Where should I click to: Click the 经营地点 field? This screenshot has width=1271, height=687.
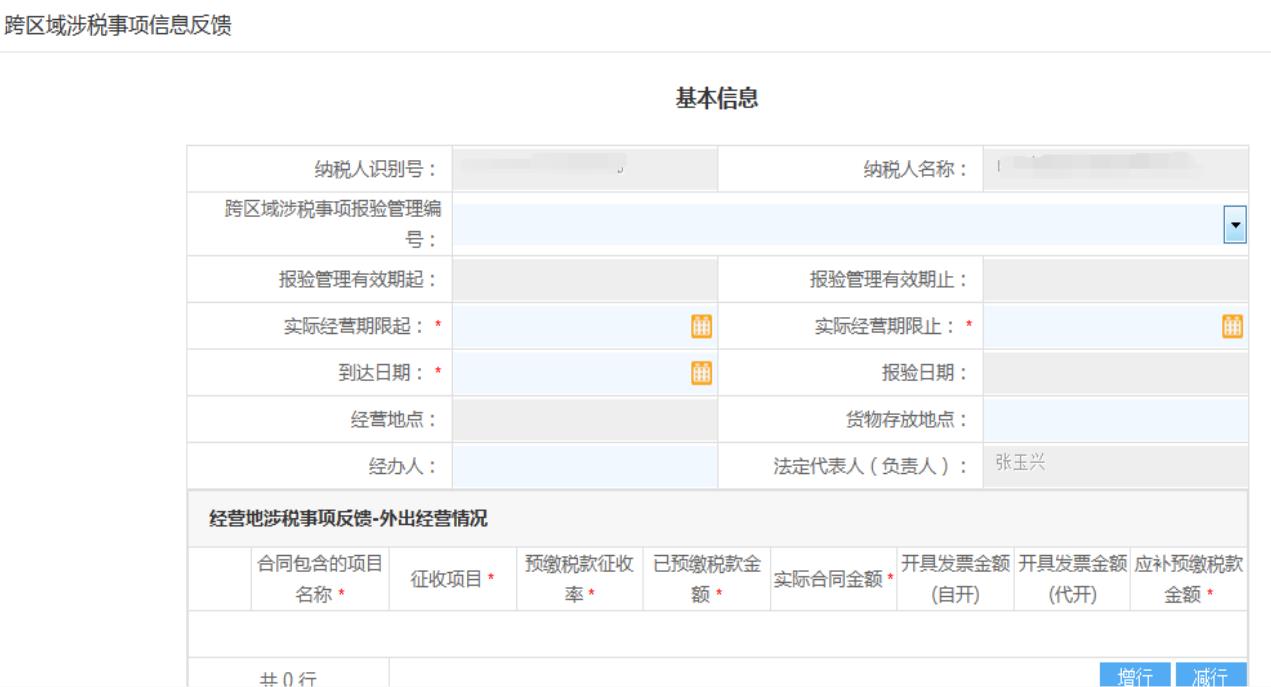point(585,420)
